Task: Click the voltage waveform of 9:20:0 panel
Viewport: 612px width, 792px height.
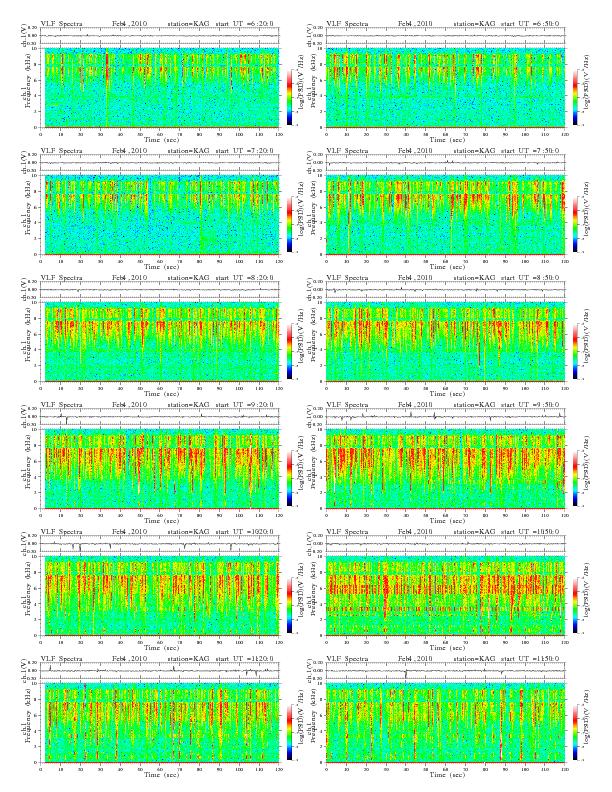Action: (x=160, y=417)
